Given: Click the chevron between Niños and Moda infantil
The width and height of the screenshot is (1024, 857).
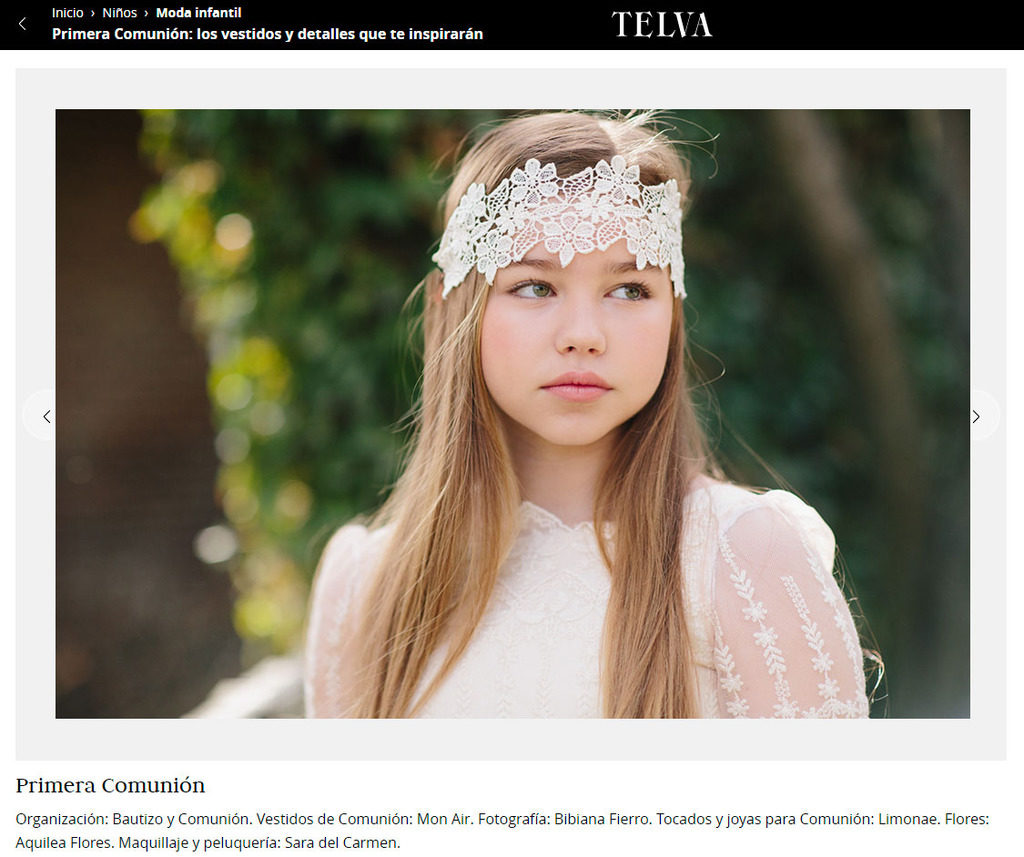Looking at the screenshot, I should pos(146,13).
